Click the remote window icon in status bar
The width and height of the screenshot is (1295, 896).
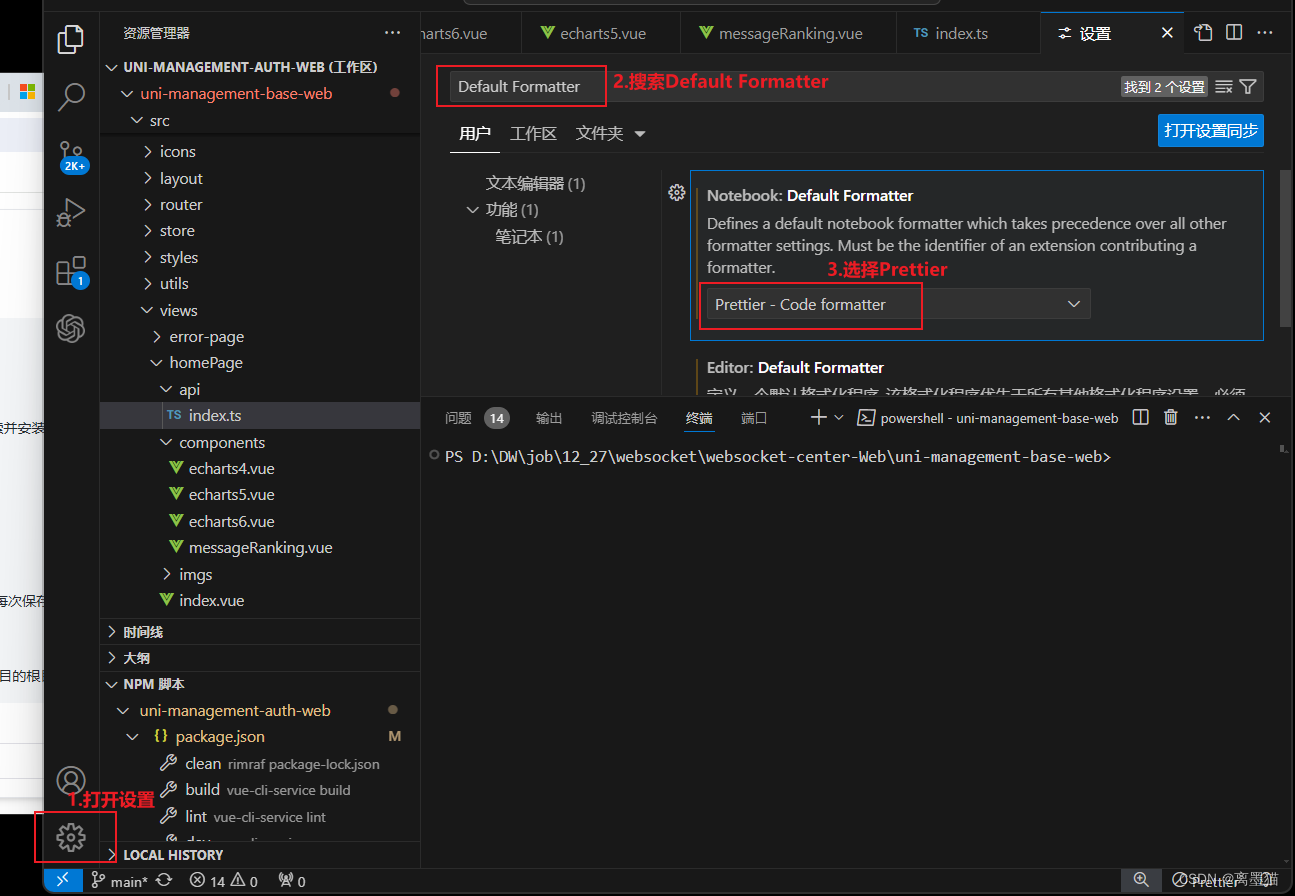click(x=62, y=881)
